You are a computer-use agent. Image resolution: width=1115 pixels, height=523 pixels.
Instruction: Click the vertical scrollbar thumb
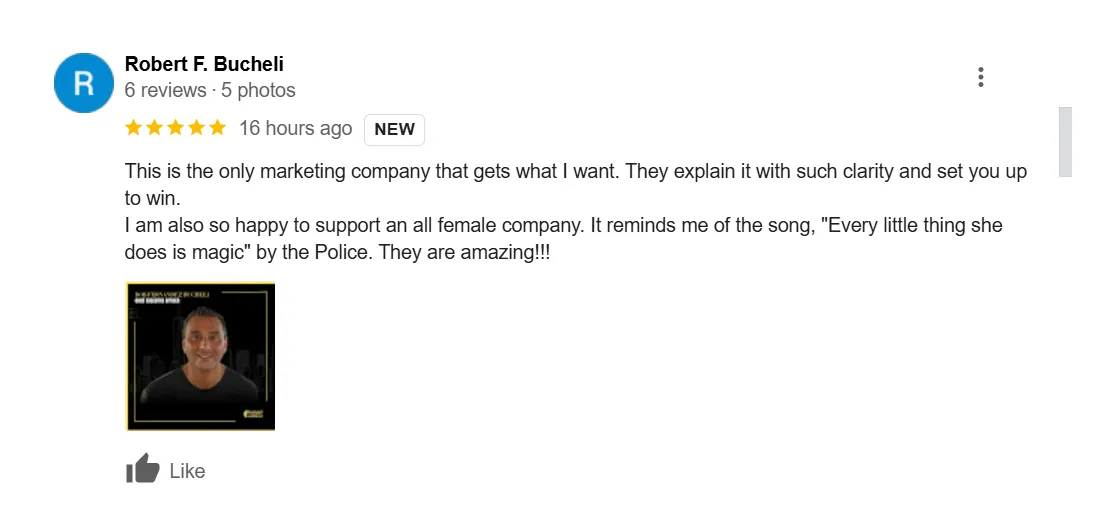coord(1065,141)
